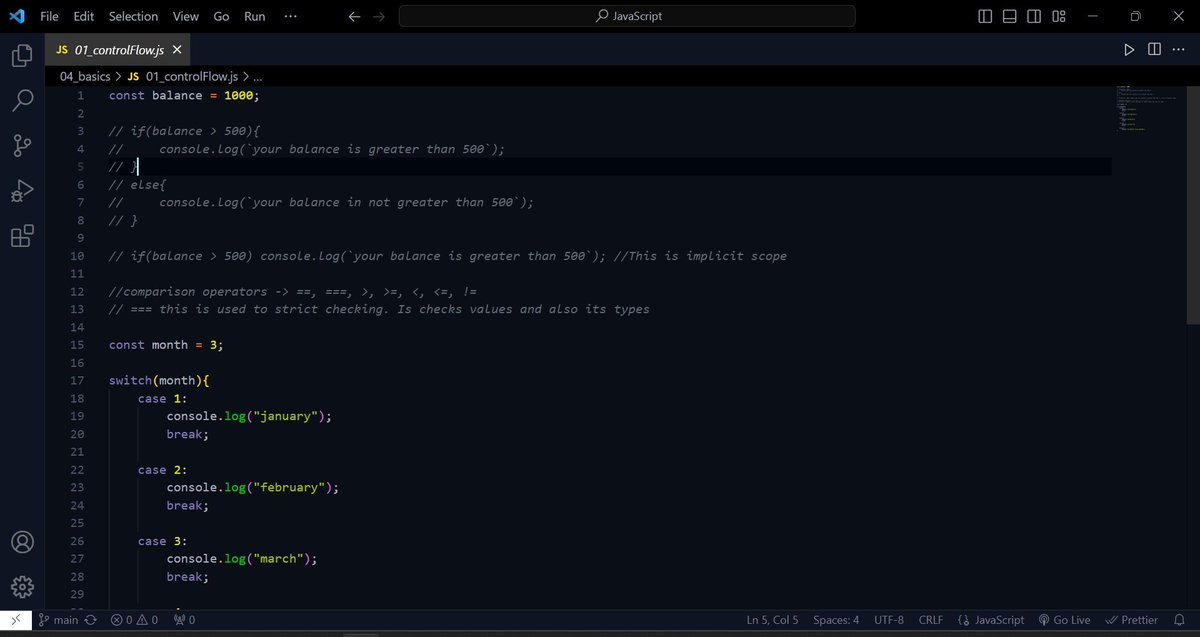Open the Go menu

[x=221, y=16]
